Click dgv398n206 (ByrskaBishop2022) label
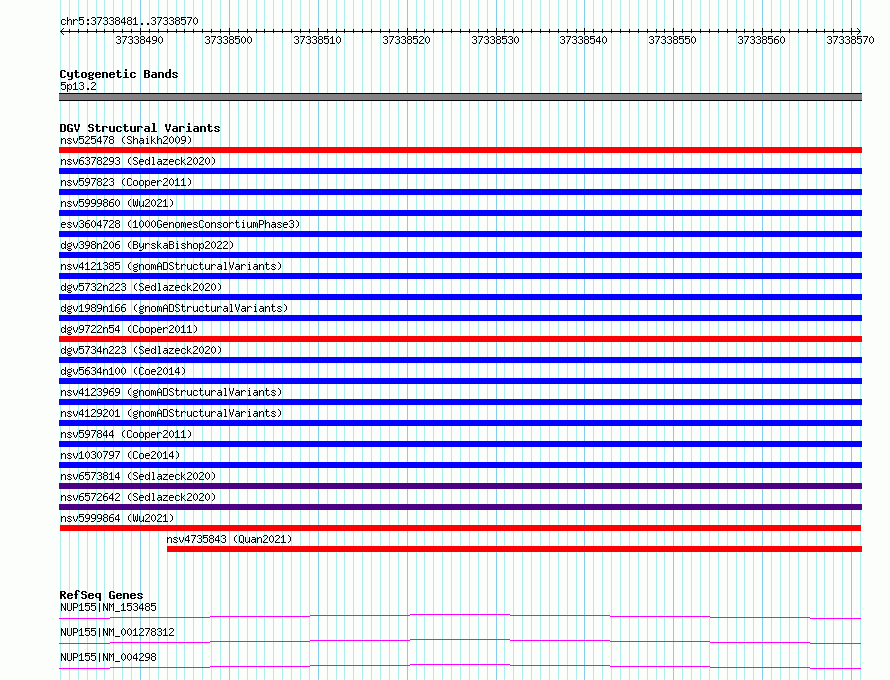890x680 pixels. pos(147,245)
